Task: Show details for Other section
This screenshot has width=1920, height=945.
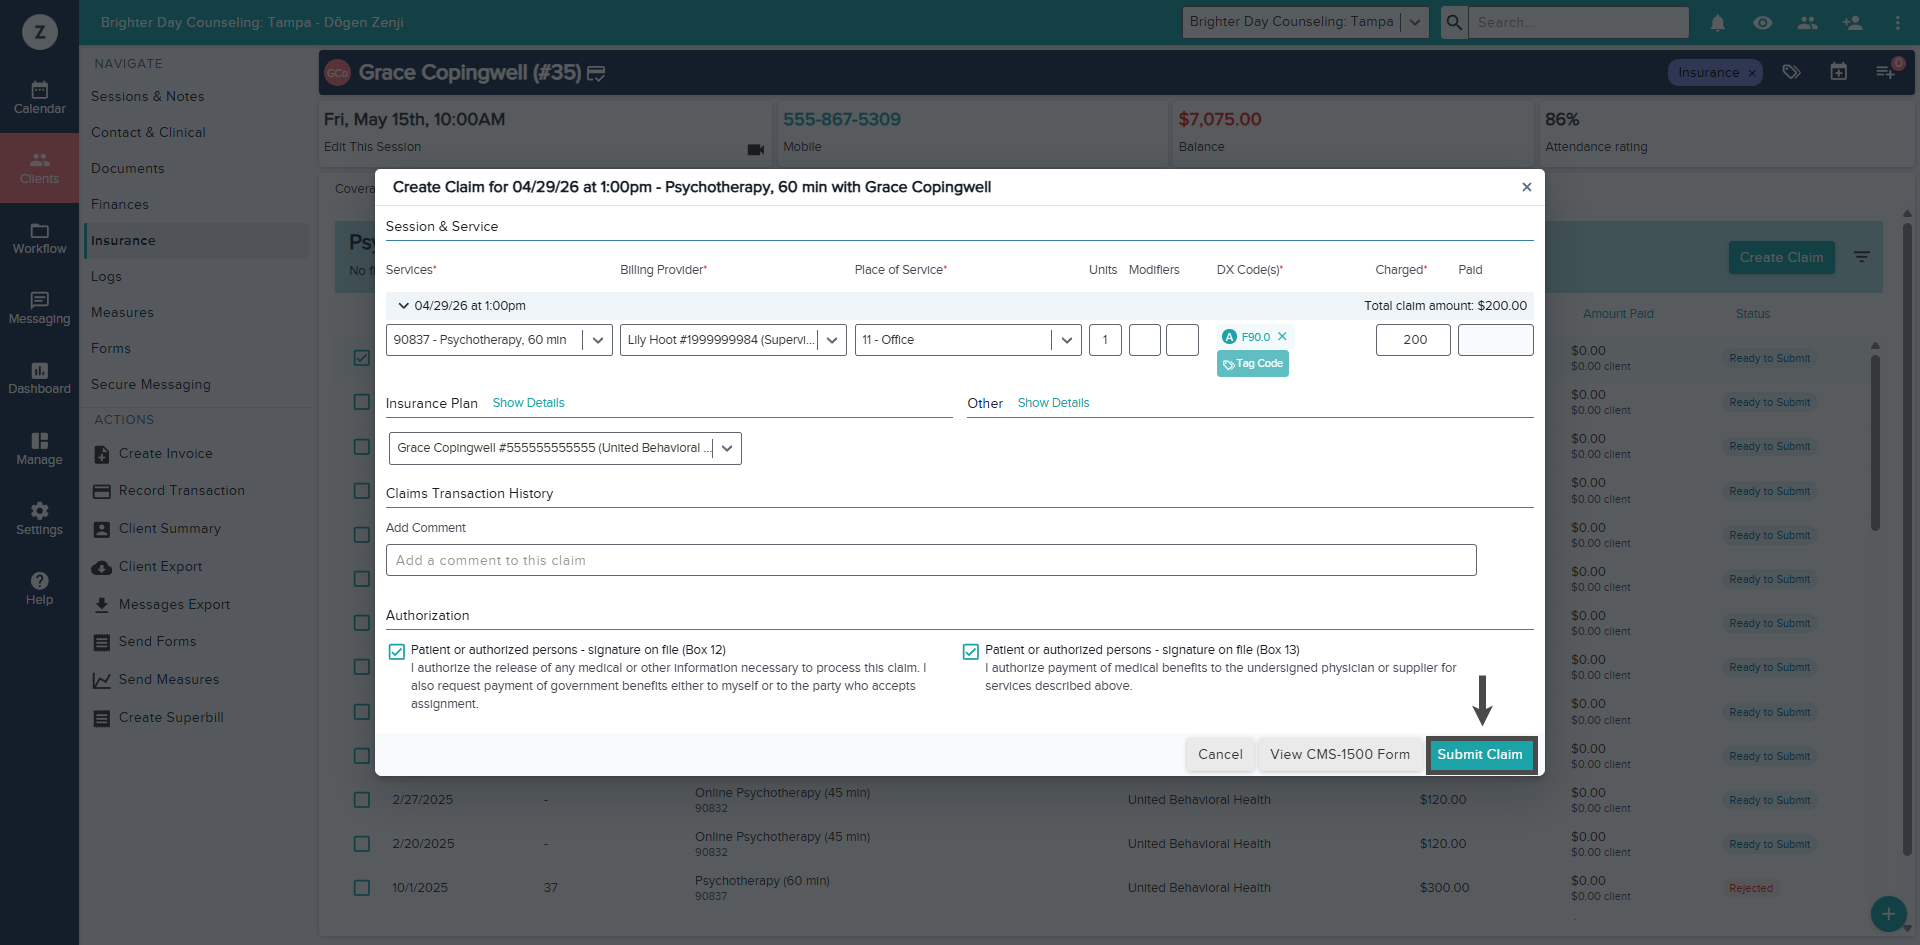Action: (1053, 403)
